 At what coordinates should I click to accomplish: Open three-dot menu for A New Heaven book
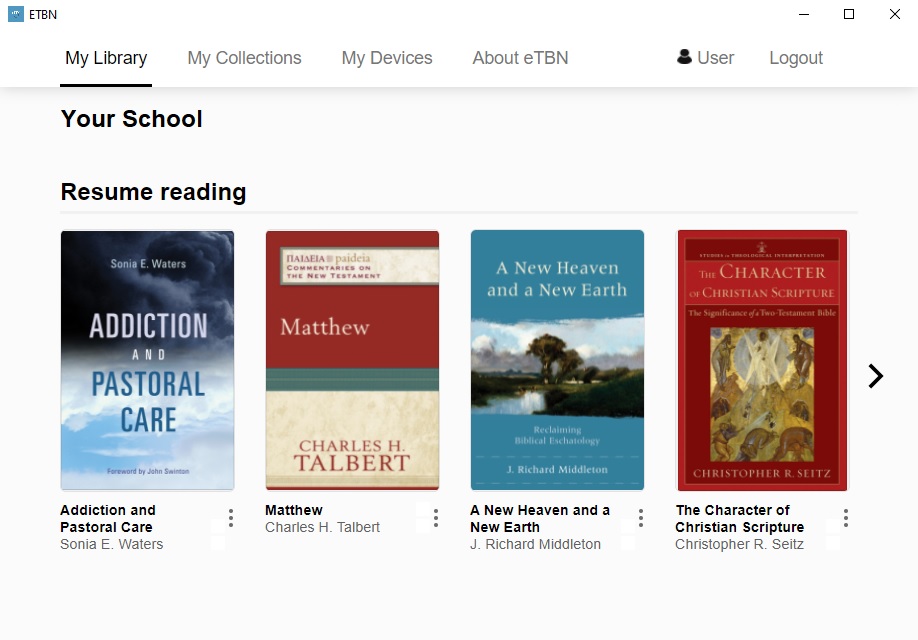pos(641,518)
